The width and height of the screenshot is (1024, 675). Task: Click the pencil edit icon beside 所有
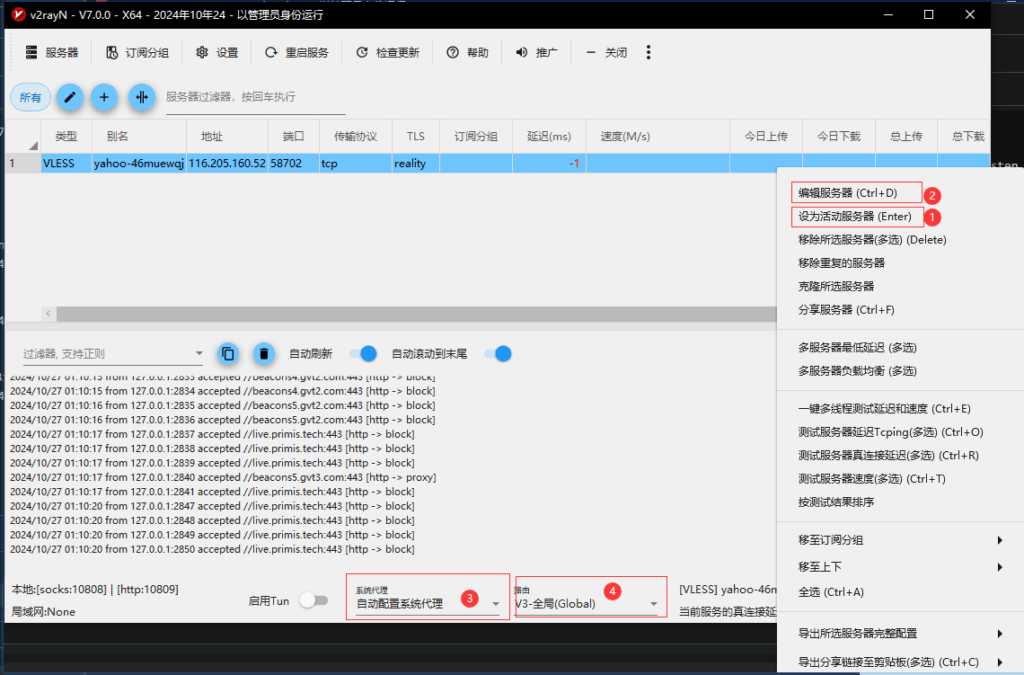[69, 97]
